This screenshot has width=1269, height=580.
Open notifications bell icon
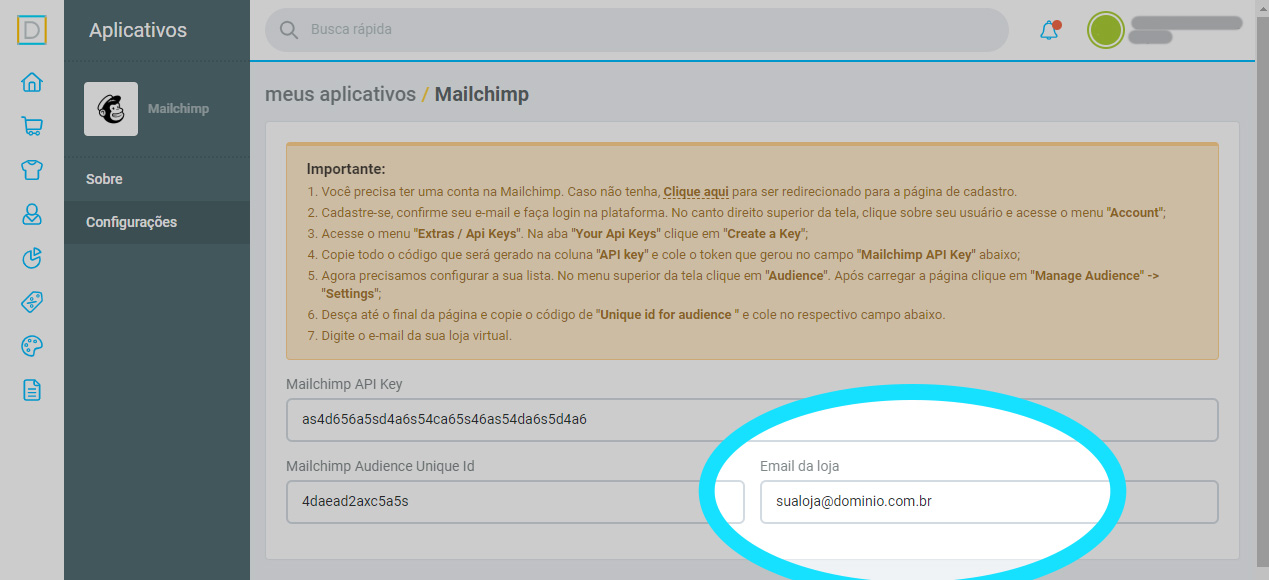click(x=1049, y=30)
